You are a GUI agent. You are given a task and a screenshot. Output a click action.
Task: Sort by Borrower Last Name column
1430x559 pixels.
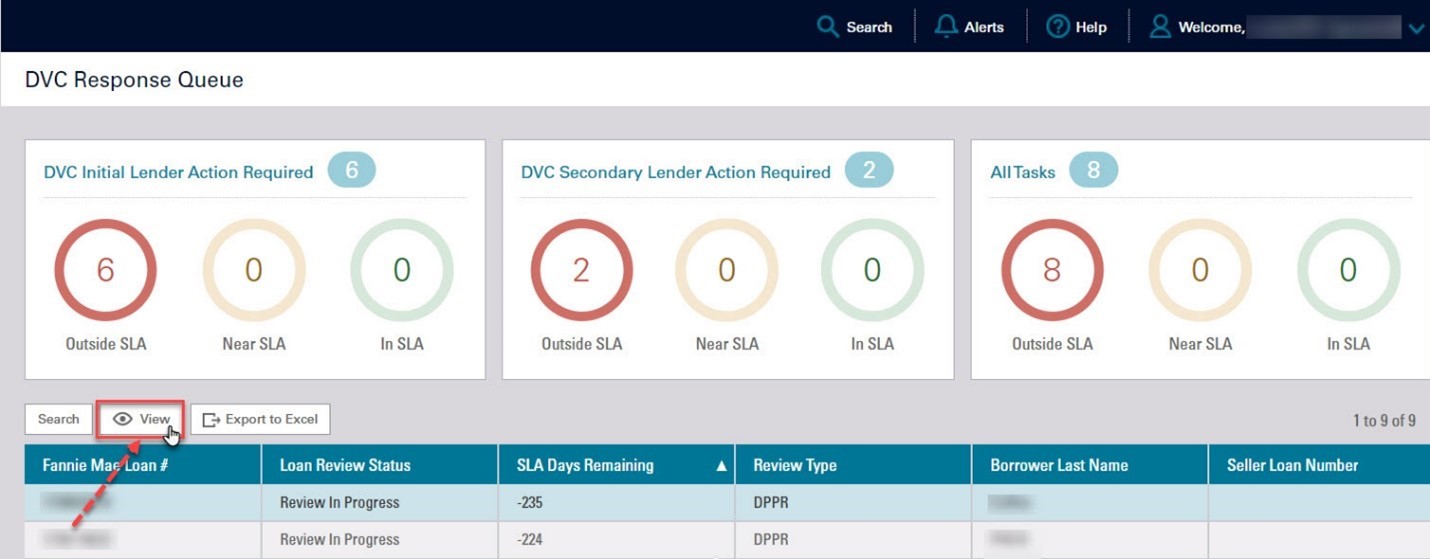[x=1090, y=465]
